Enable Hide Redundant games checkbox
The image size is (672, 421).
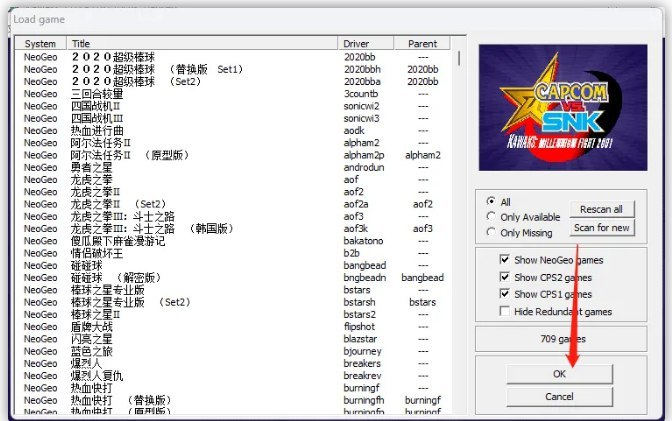coord(507,311)
